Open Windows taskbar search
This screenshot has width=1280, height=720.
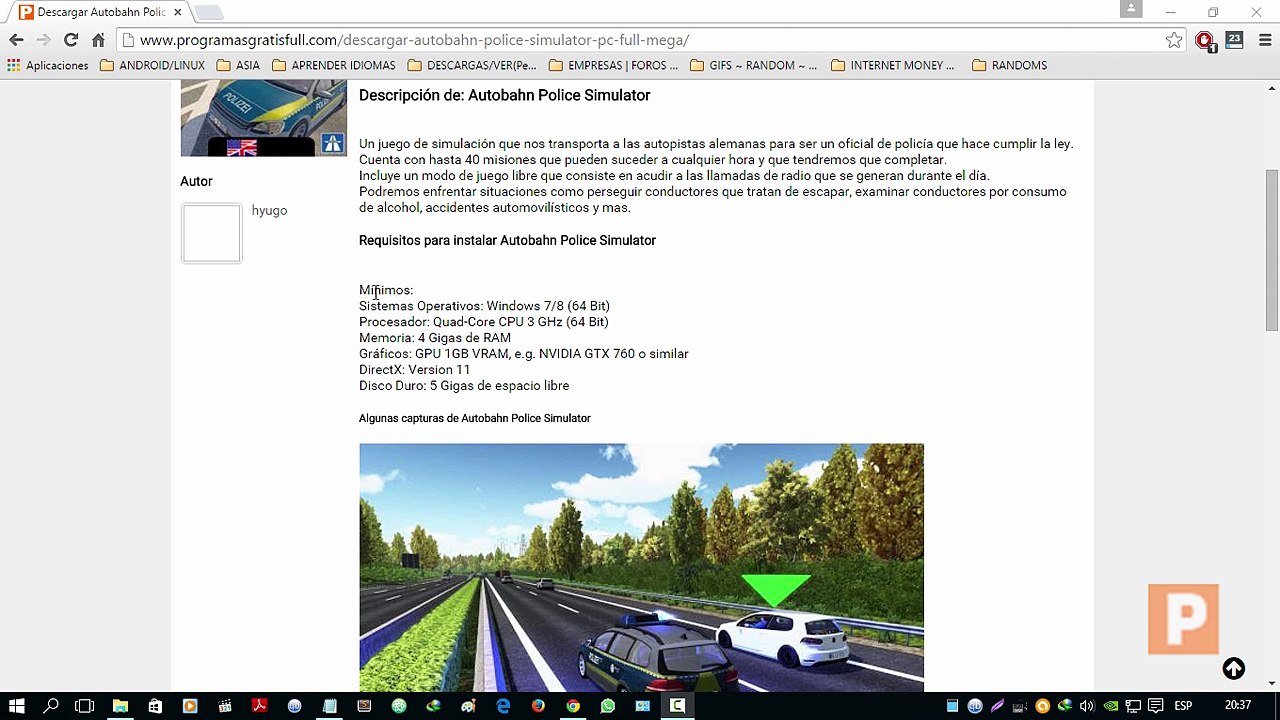pos(51,705)
